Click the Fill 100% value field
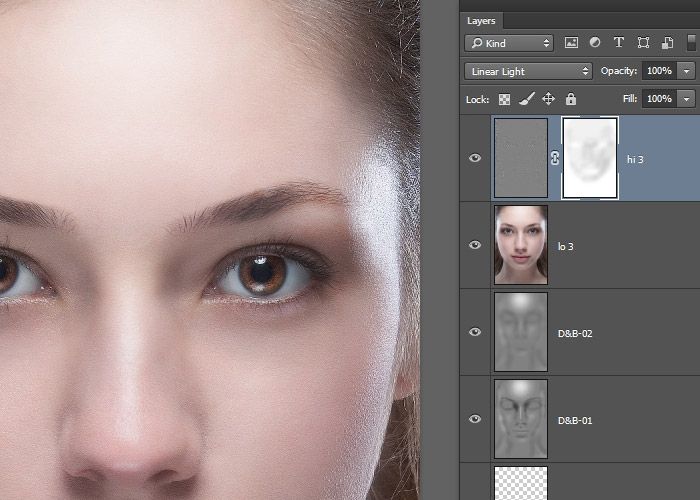Screen dimensions: 700x500 point(659,99)
